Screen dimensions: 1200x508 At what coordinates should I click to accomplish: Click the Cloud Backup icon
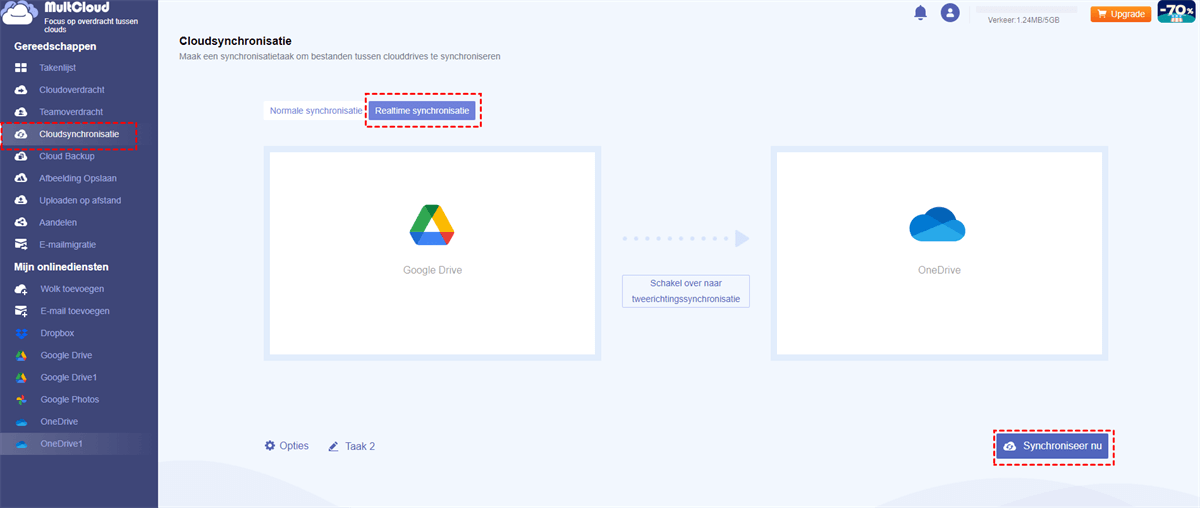21,156
